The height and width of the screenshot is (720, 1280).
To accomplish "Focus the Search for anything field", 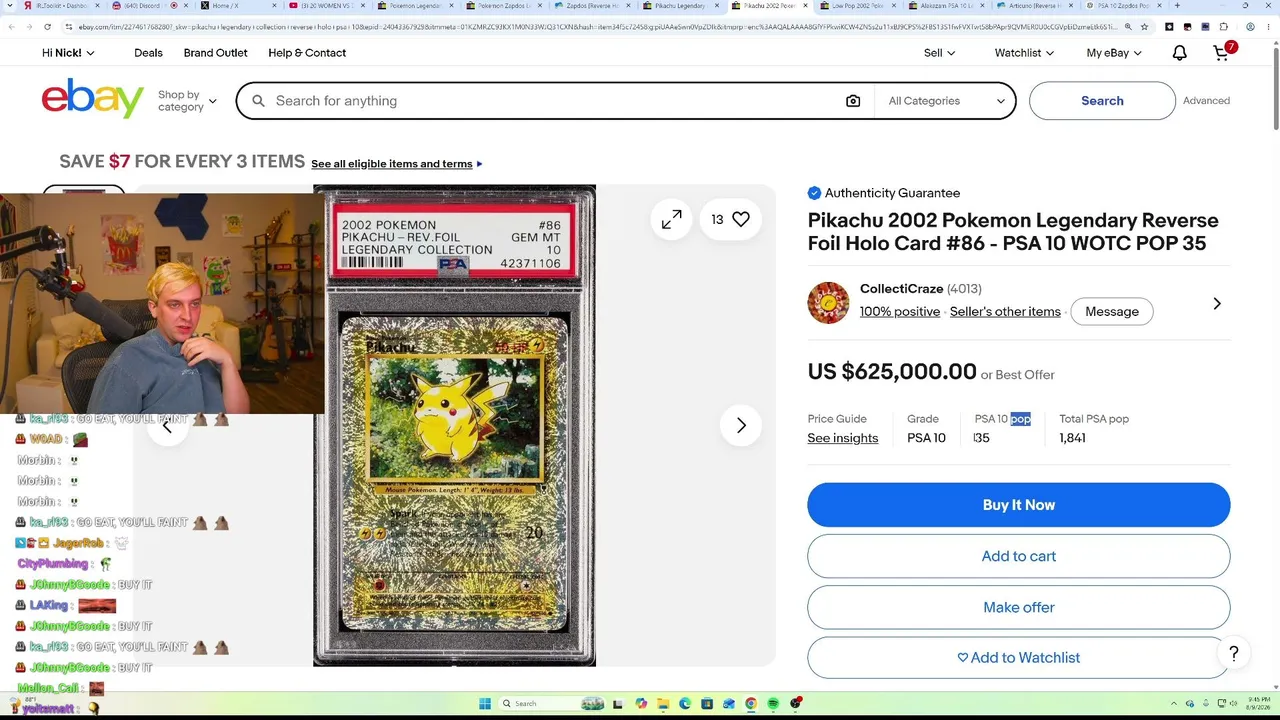I will [x=555, y=101].
